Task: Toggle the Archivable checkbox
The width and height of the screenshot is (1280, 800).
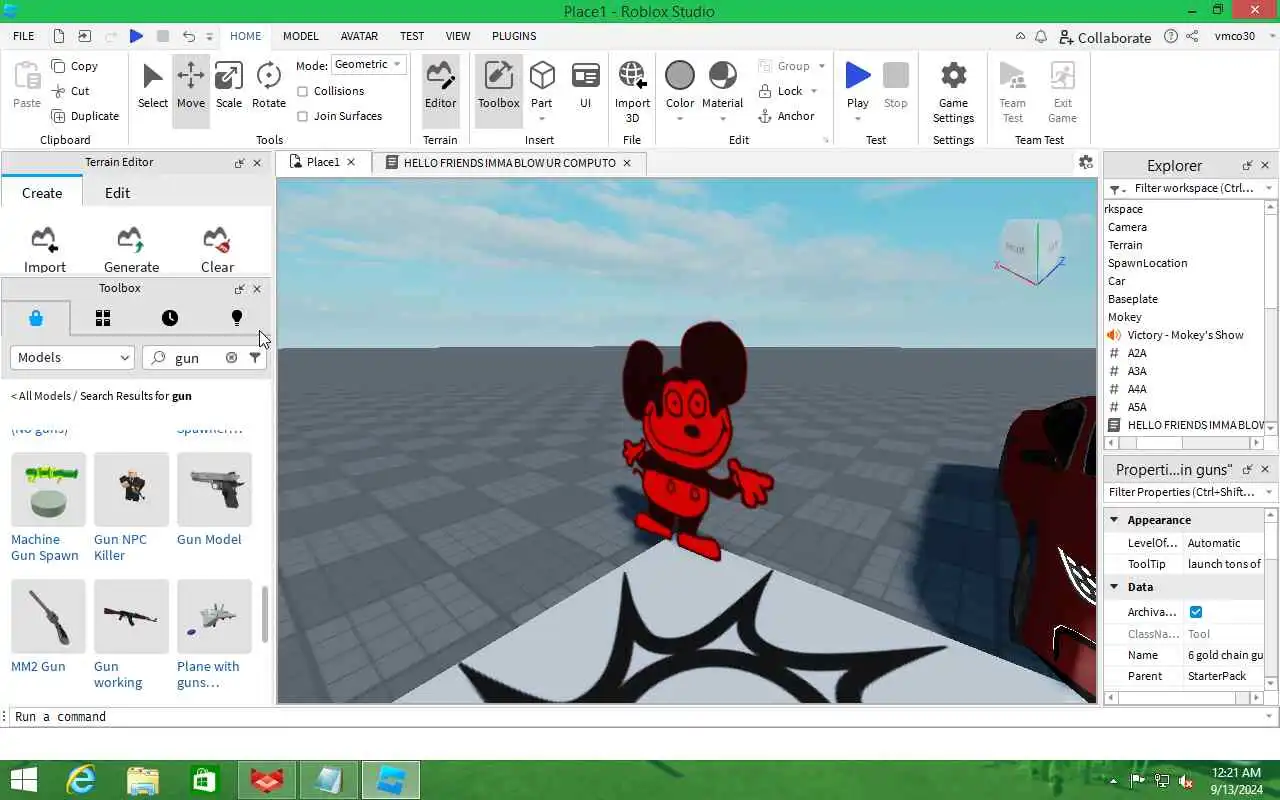Action: point(1196,612)
